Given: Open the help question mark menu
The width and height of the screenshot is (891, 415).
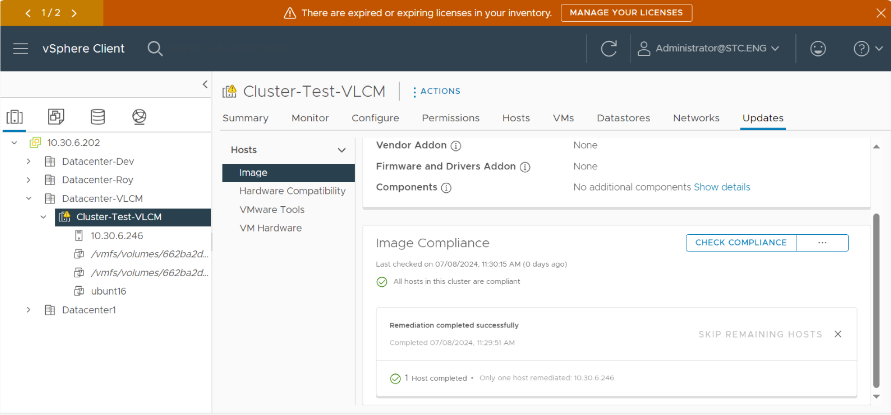Looking at the screenshot, I should click(x=868, y=49).
